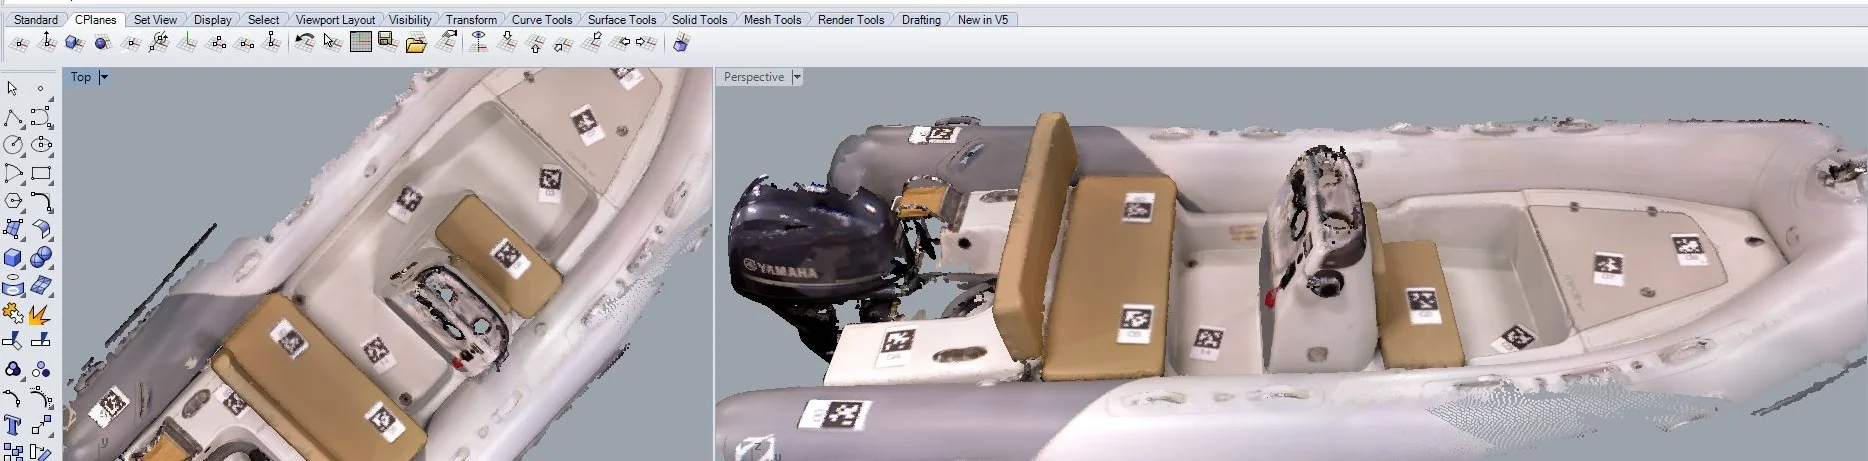Select the arrow pointer tool in sidebar
Image resolution: width=1868 pixels, height=461 pixels.
pyautogui.click(x=13, y=89)
